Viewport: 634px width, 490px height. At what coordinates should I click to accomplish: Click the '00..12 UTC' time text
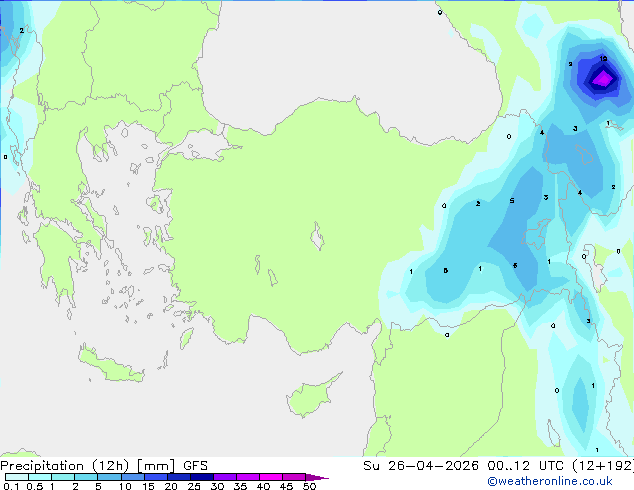pos(525,466)
